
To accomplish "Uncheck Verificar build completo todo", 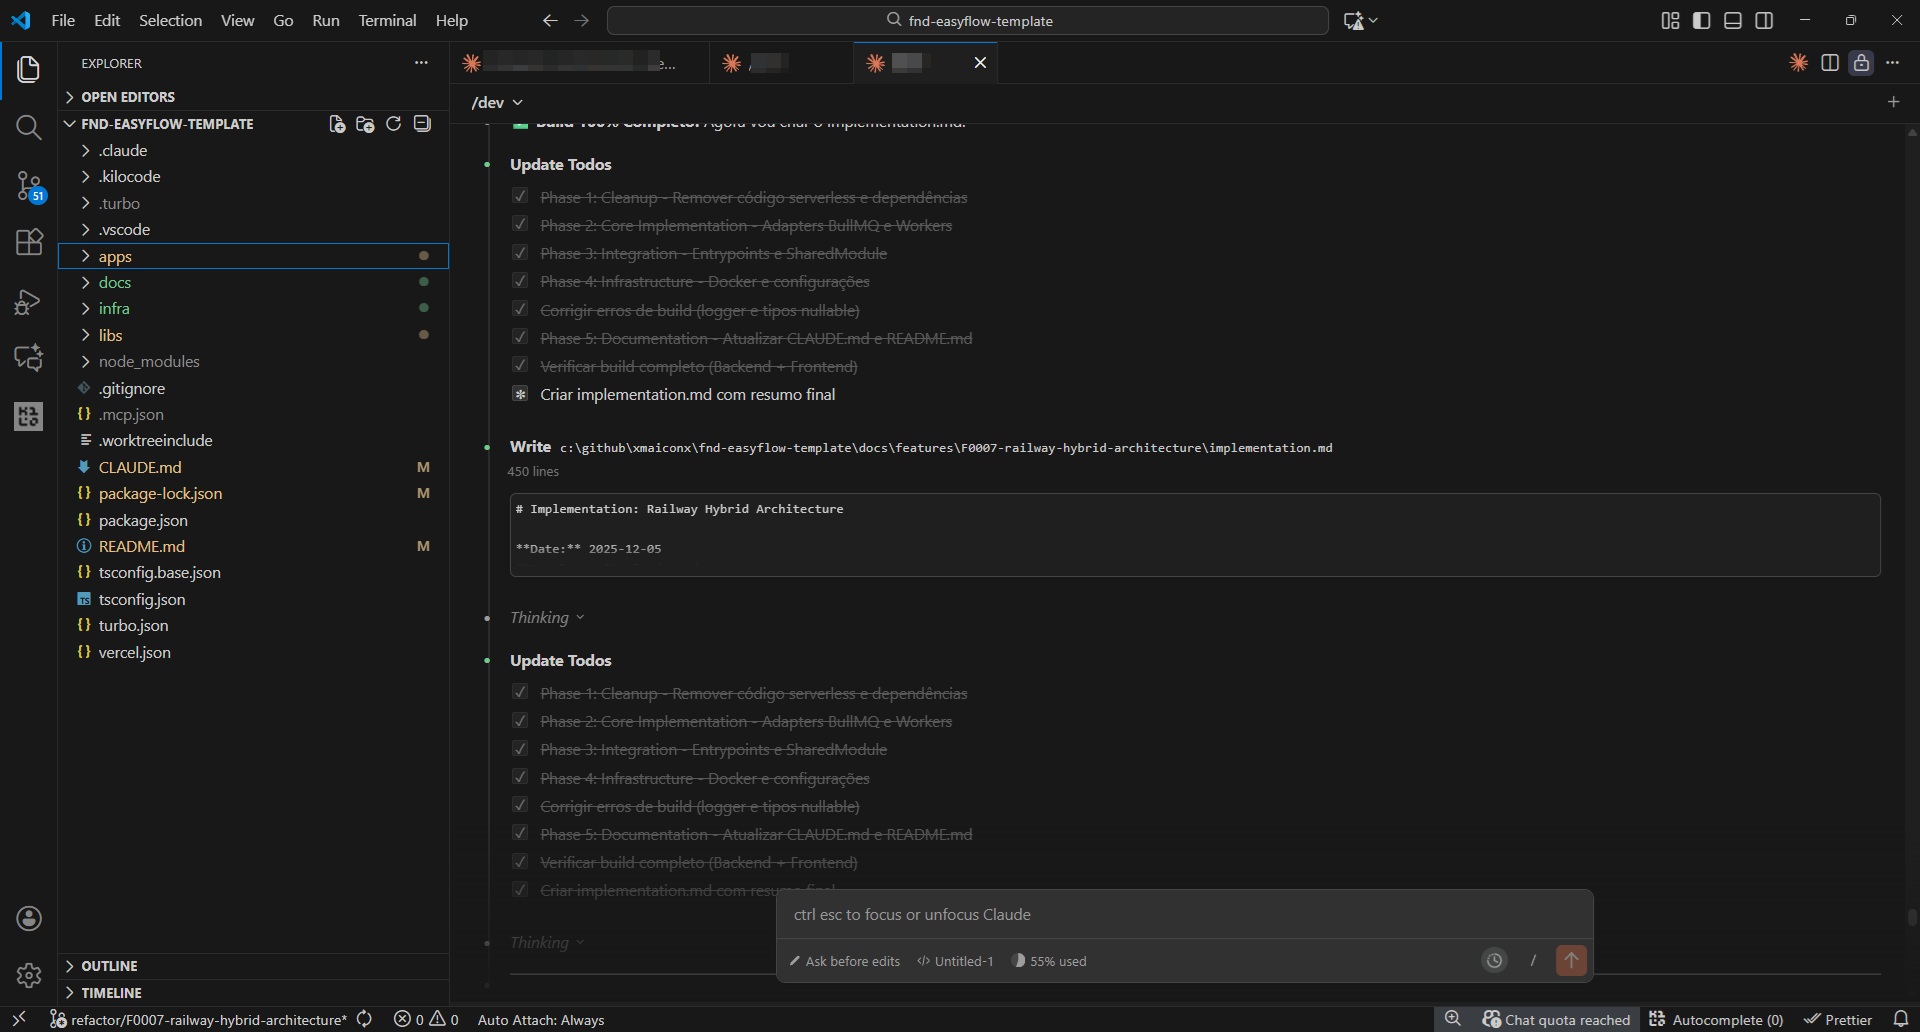I will point(521,365).
